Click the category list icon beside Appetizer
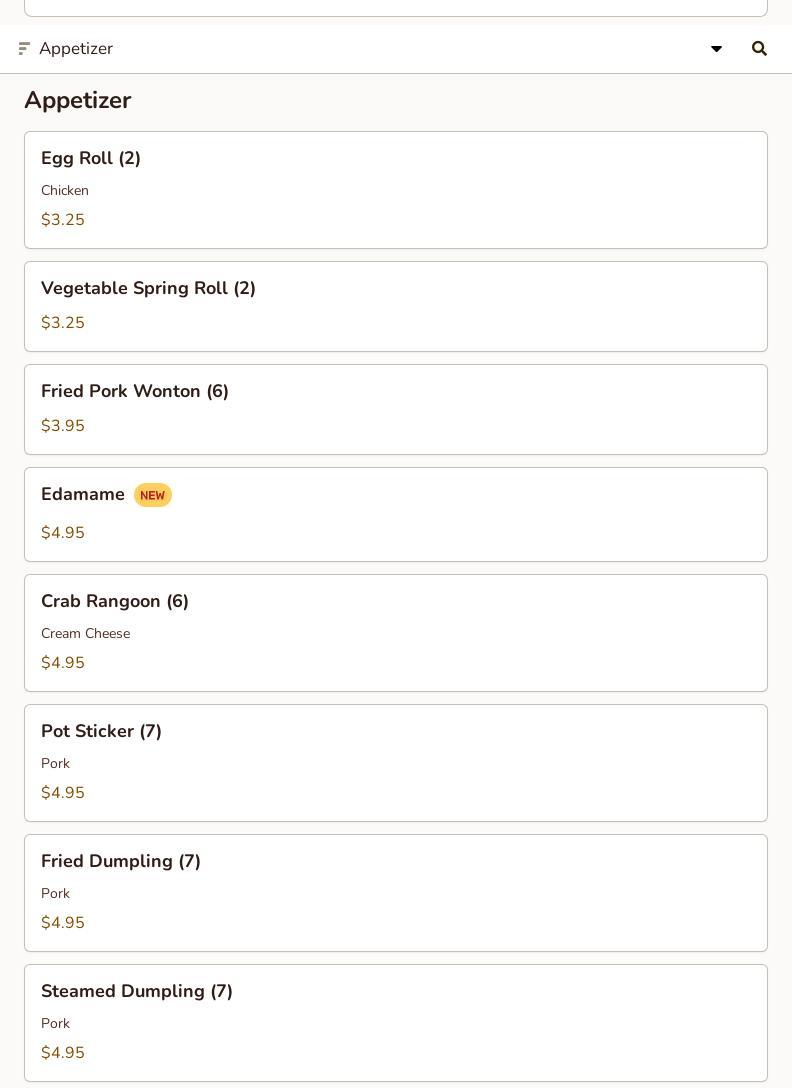The width and height of the screenshot is (792, 1088). tap(24, 49)
